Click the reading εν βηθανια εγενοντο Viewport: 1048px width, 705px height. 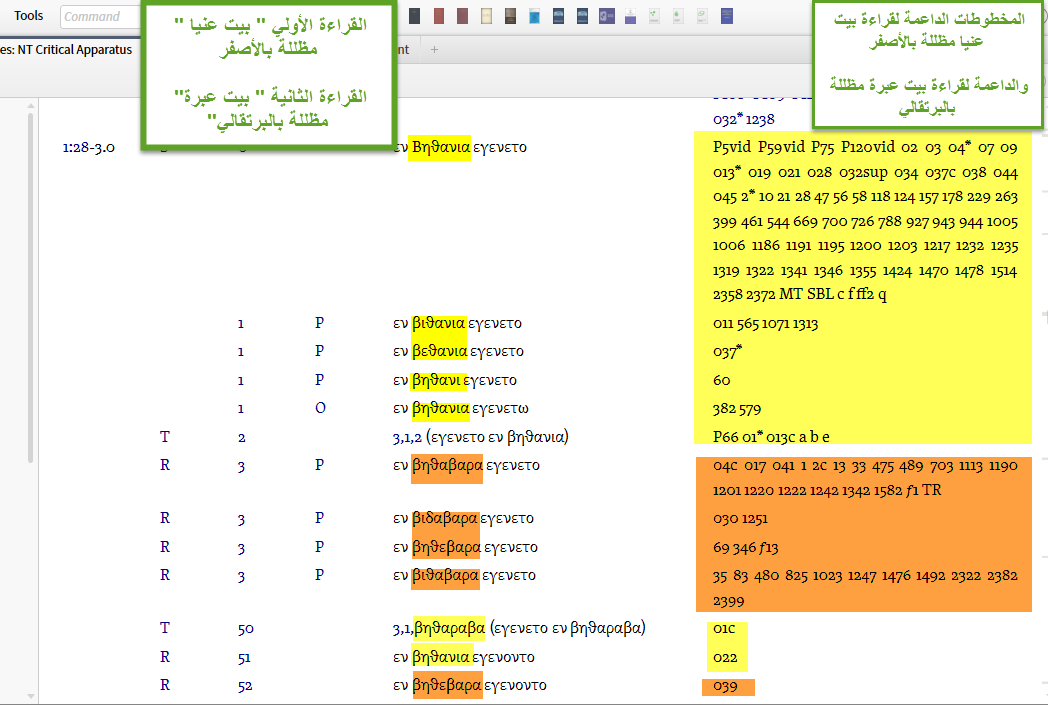pos(464,658)
